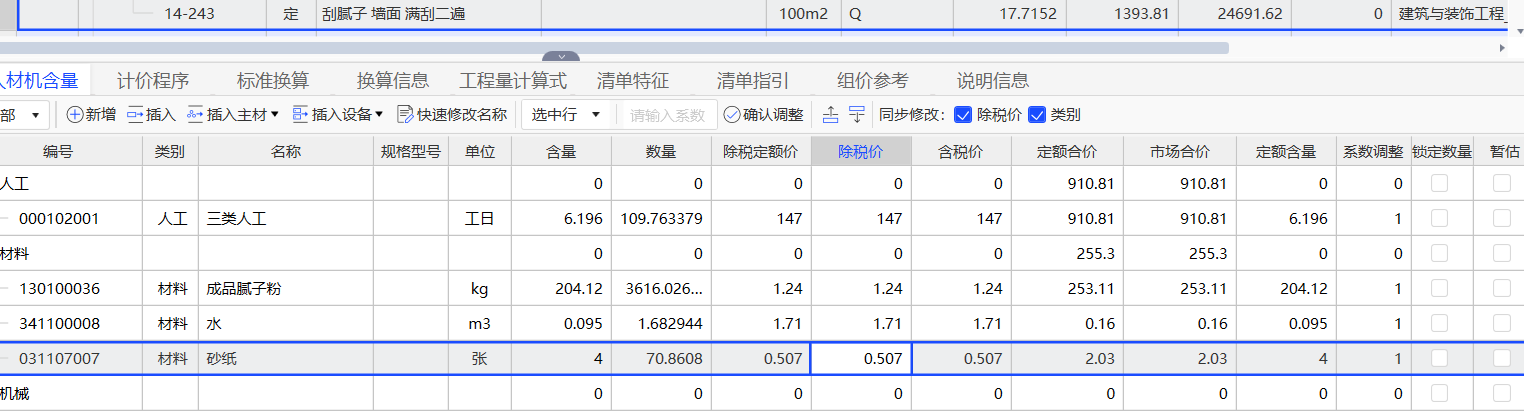Click the 插入设备 icon
The width and height of the screenshot is (1524, 414).
300,115
